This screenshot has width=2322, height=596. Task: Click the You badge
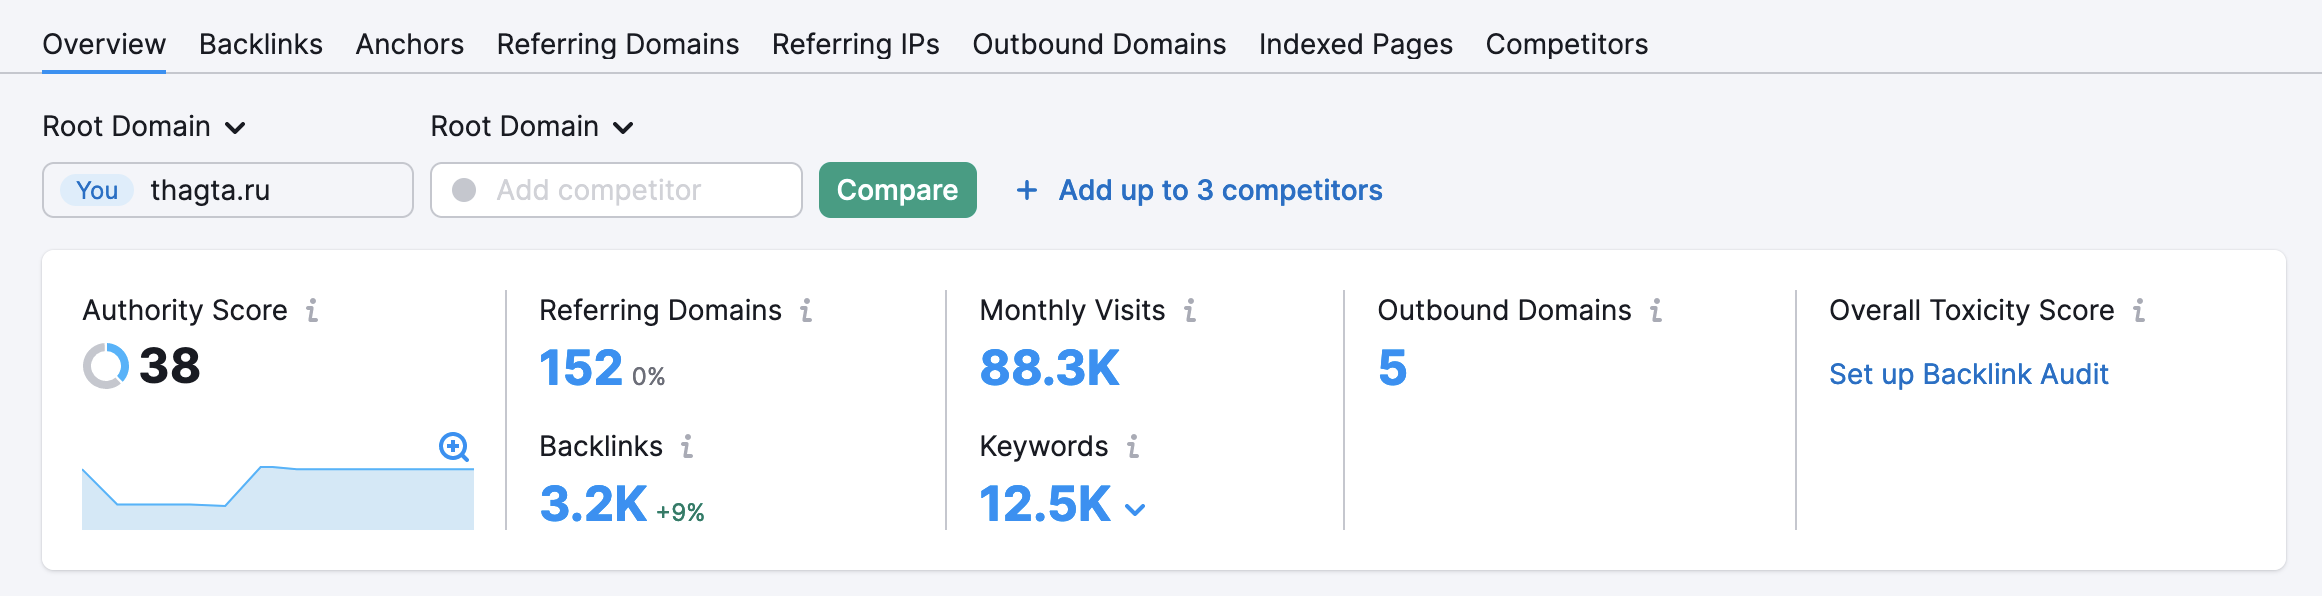97,190
